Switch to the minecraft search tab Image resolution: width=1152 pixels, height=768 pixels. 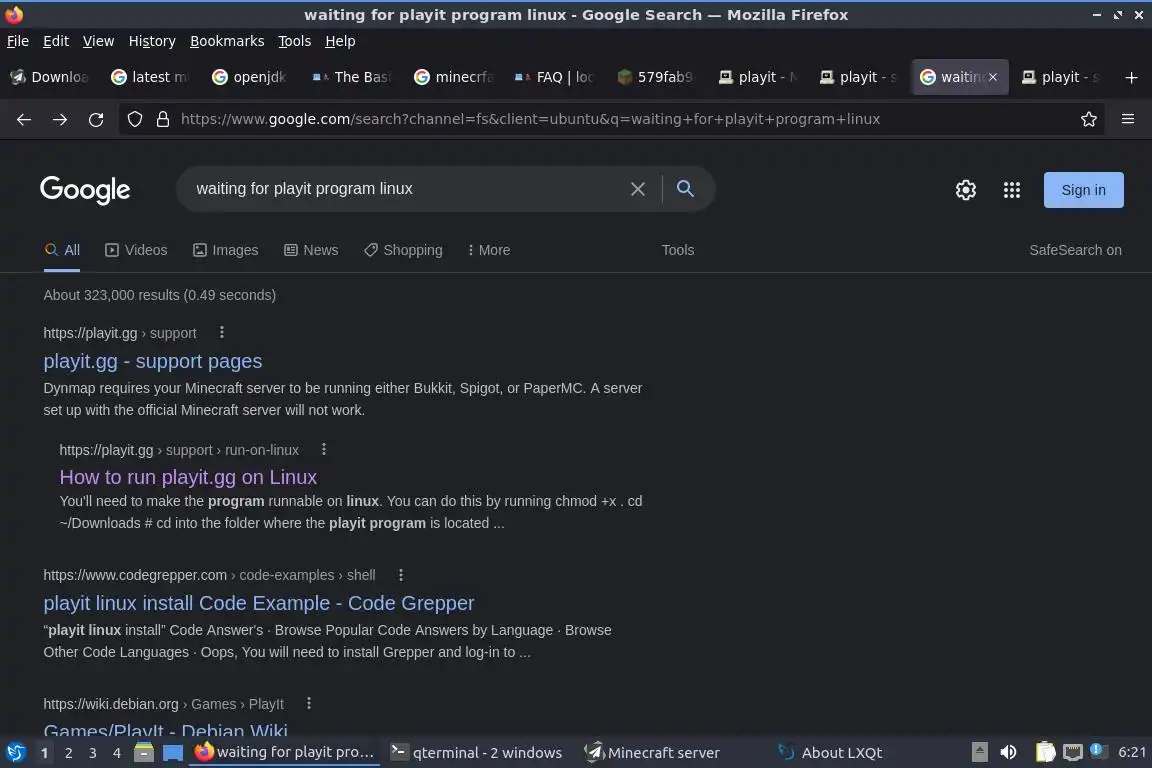tap(453, 77)
